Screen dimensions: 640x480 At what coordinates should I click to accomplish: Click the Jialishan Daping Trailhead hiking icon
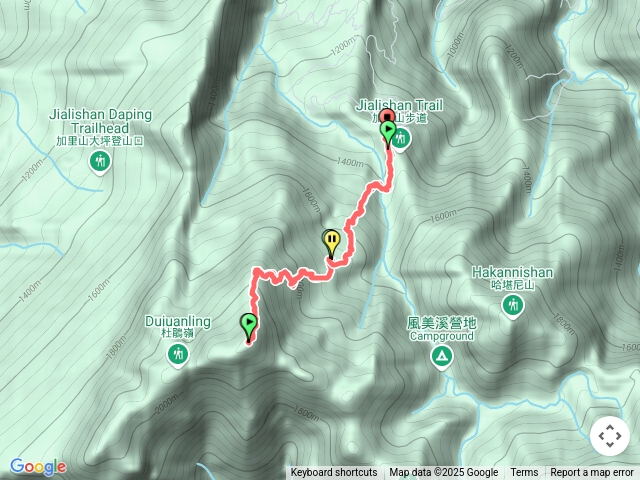[x=100, y=162]
